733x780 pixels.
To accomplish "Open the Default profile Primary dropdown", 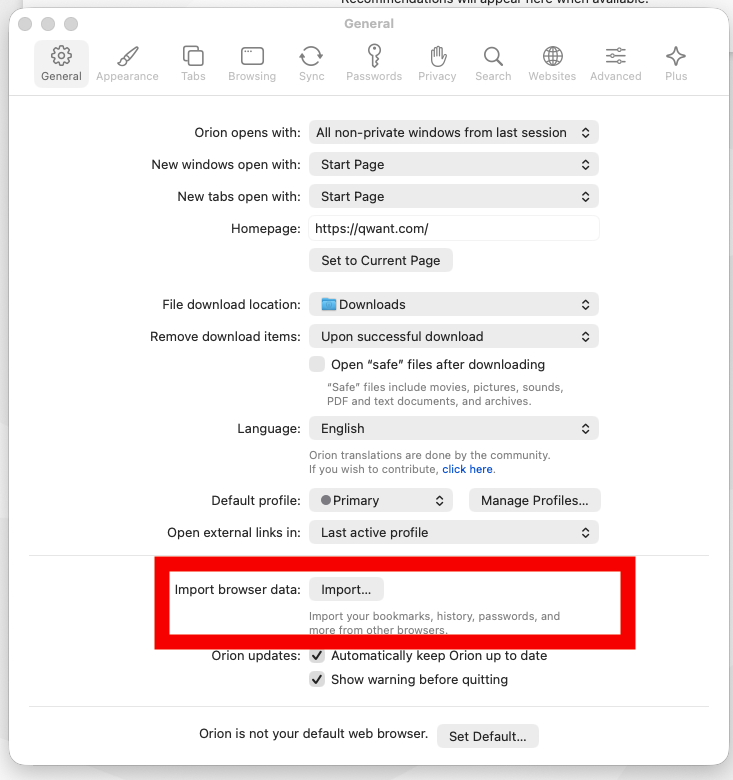I will coord(381,500).
